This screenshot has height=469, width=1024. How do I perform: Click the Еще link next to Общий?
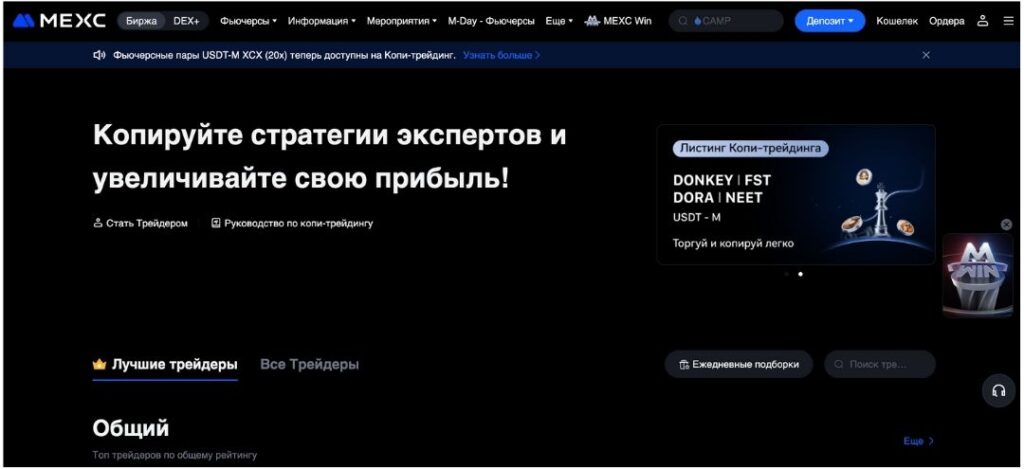tap(918, 441)
